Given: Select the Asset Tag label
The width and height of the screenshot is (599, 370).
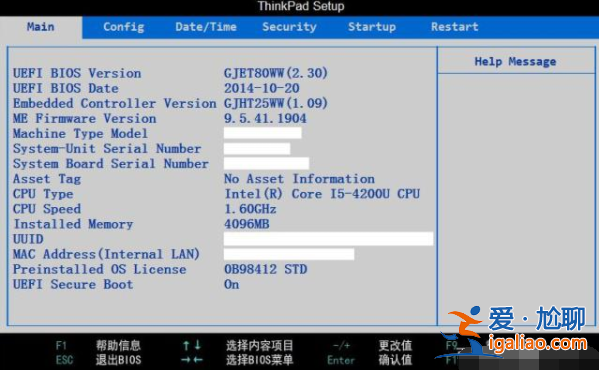Looking at the screenshot, I should [47, 179].
